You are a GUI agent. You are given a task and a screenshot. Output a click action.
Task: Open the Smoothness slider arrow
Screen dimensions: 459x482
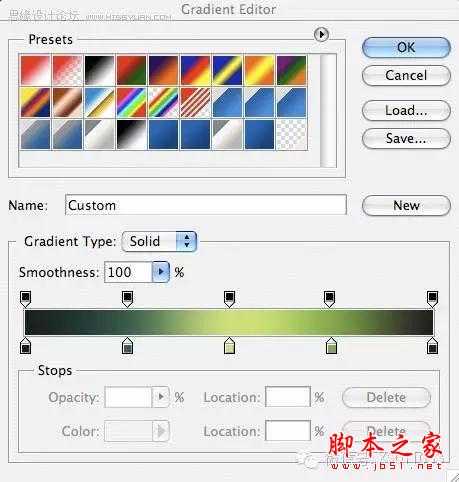tap(161, 272)
